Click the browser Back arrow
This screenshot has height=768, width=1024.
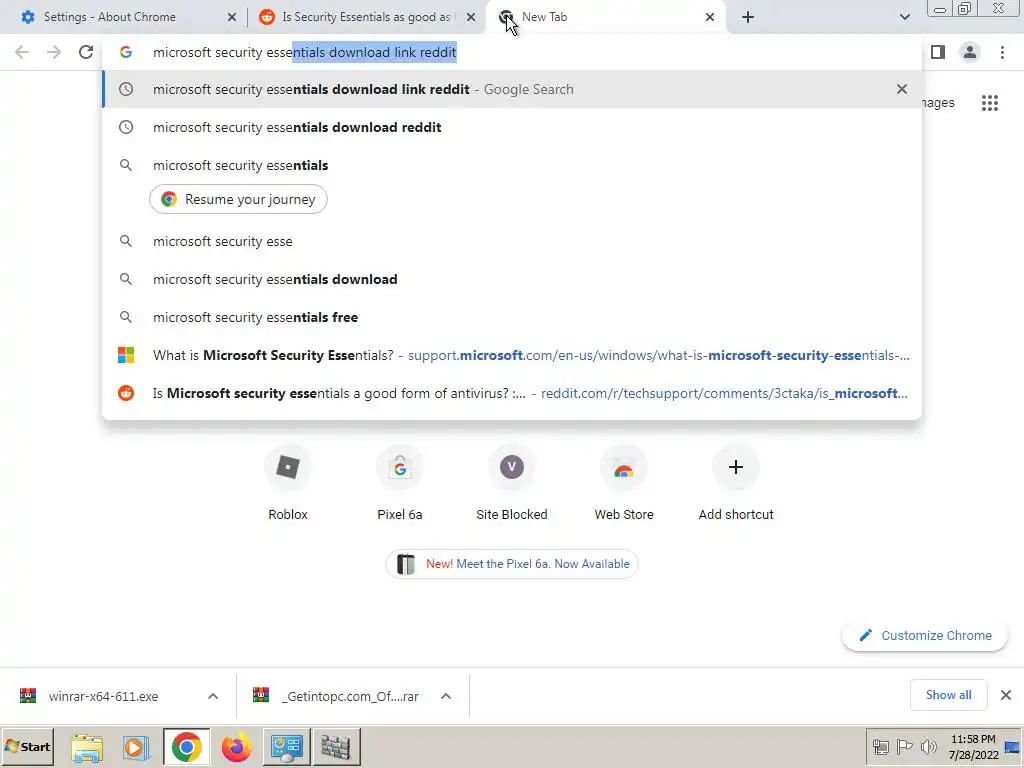click(x=22, y=52)
